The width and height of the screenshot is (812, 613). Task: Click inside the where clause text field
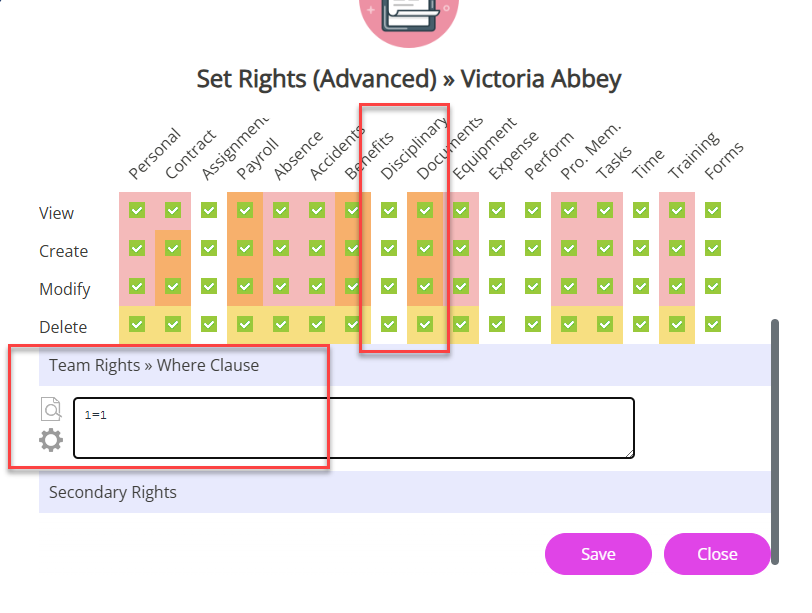(350, 427)
